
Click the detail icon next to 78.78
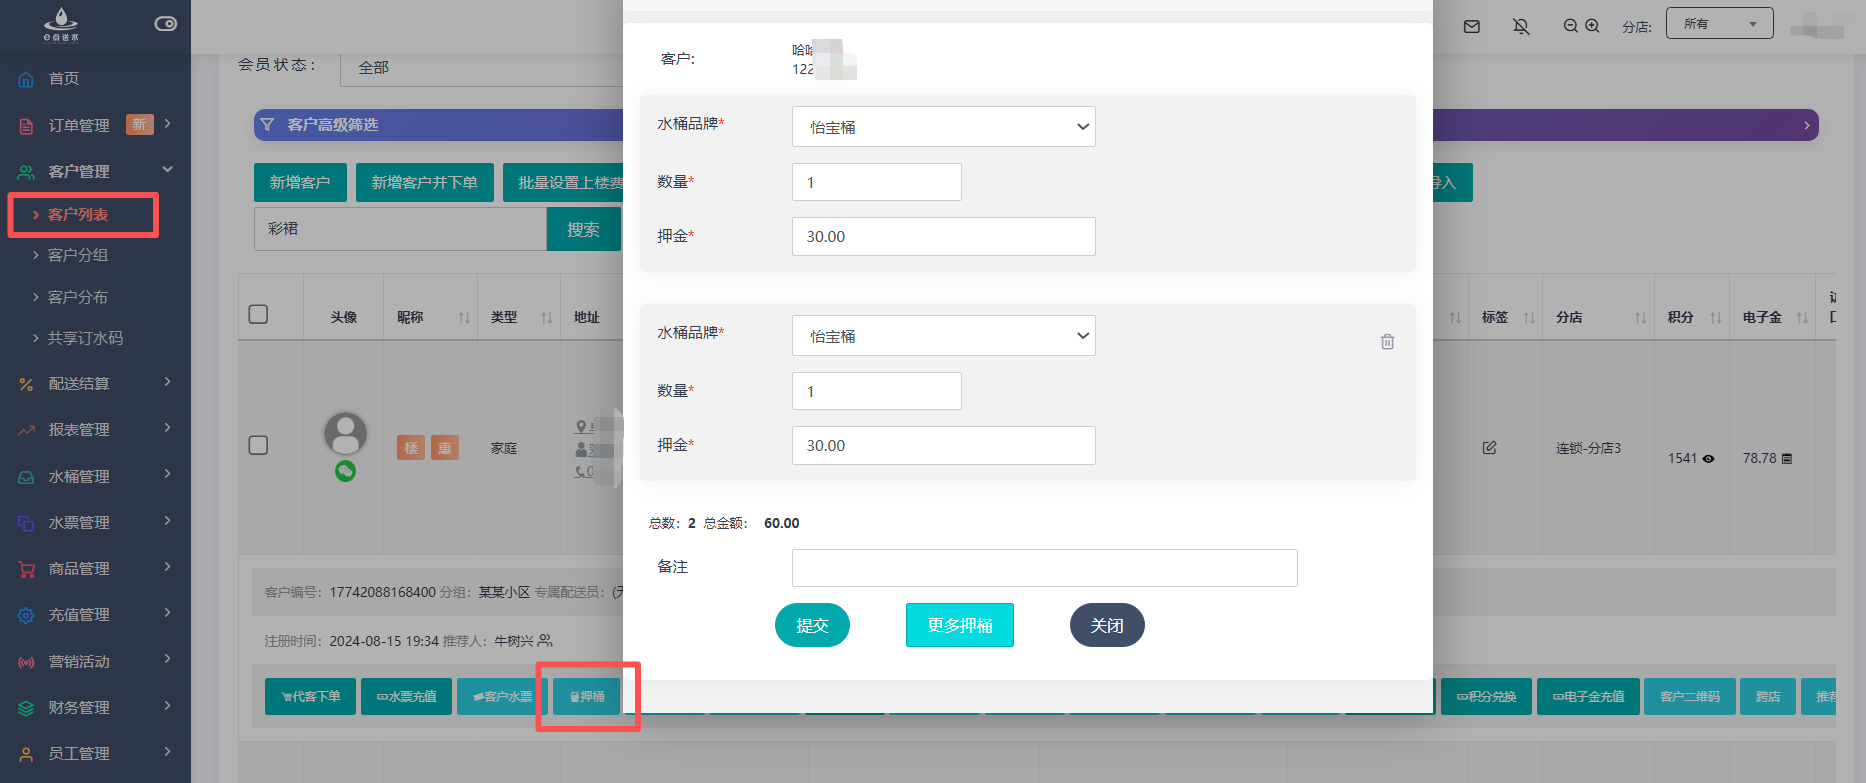coord(1787,459)
